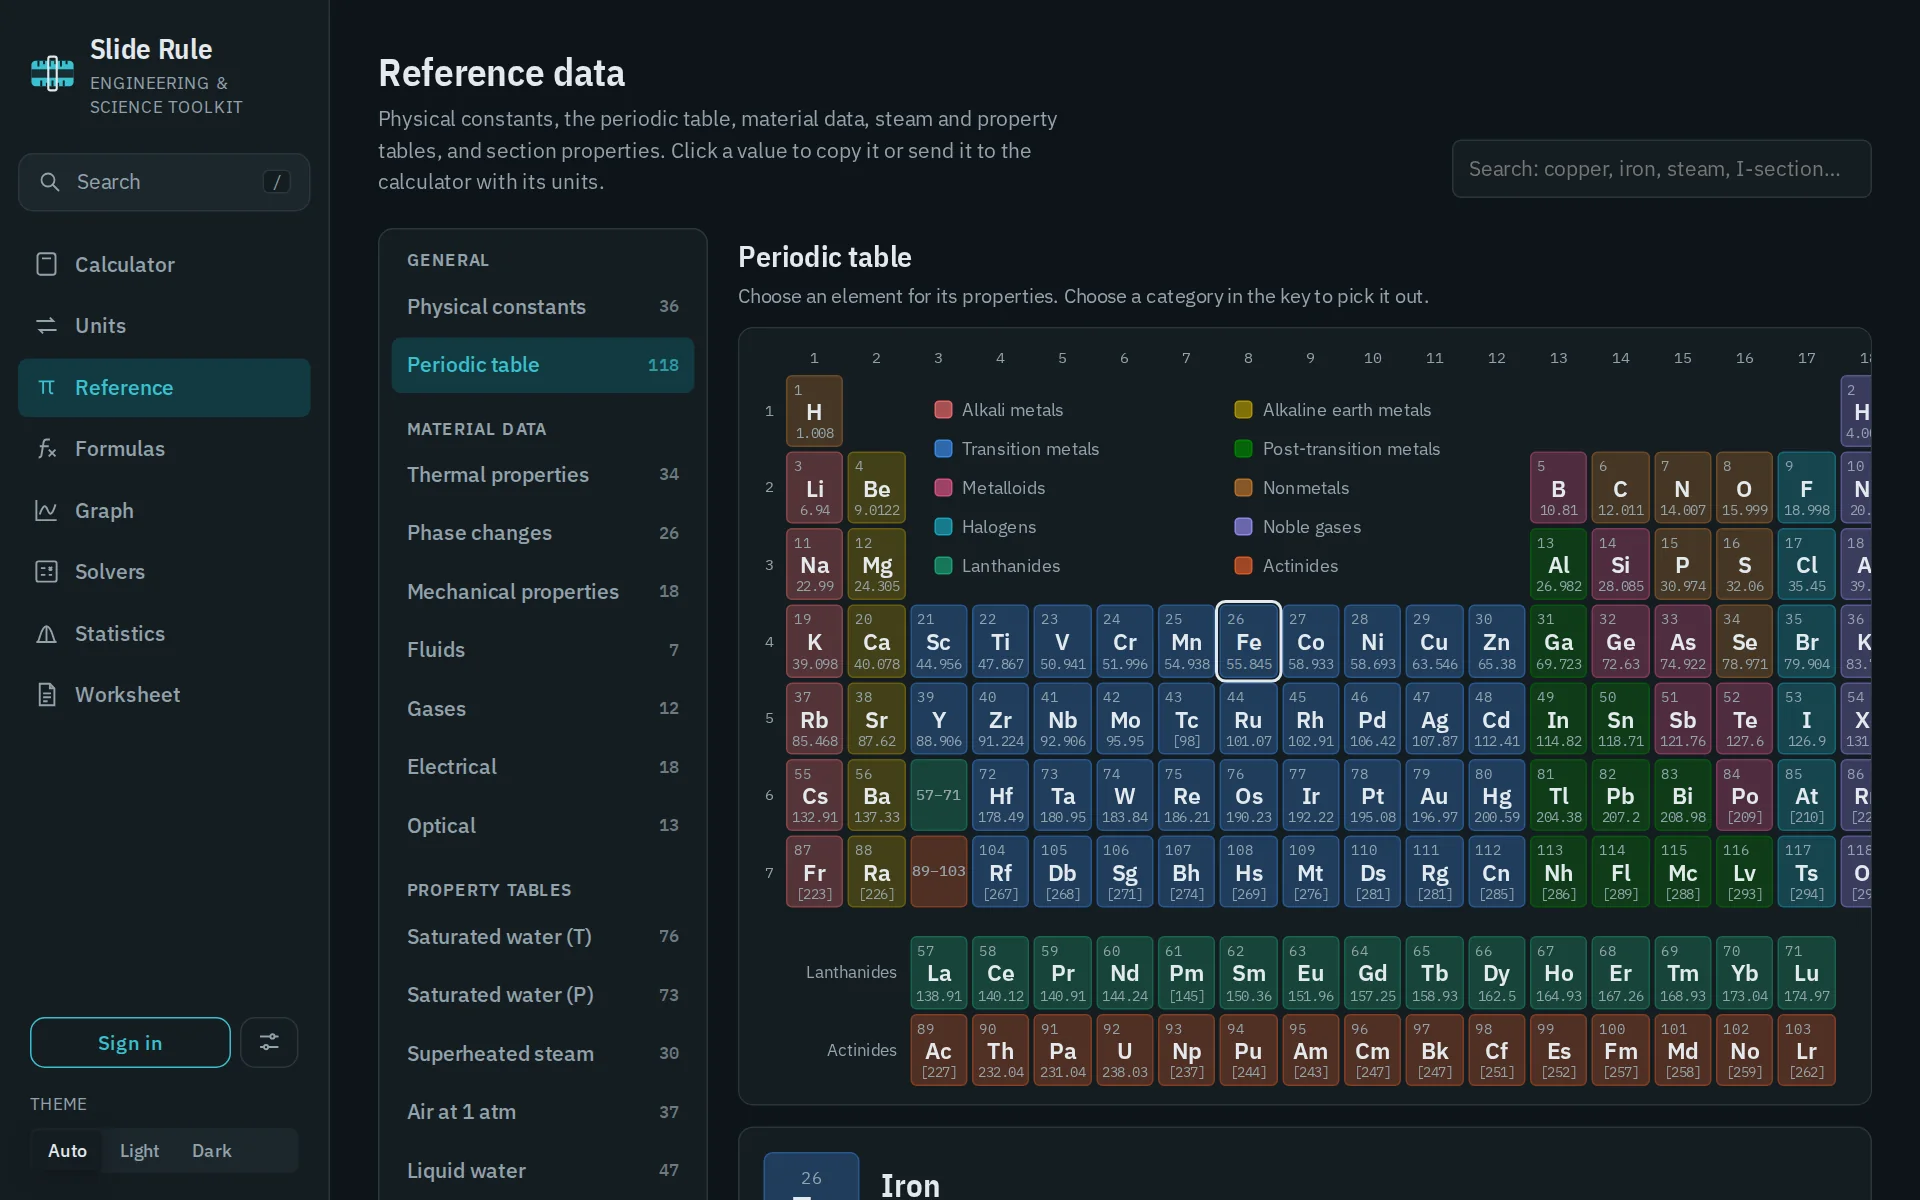Viewport: 1920px width, 1200px height.
Task: Go to the Worksheet page
Action: 164,695
